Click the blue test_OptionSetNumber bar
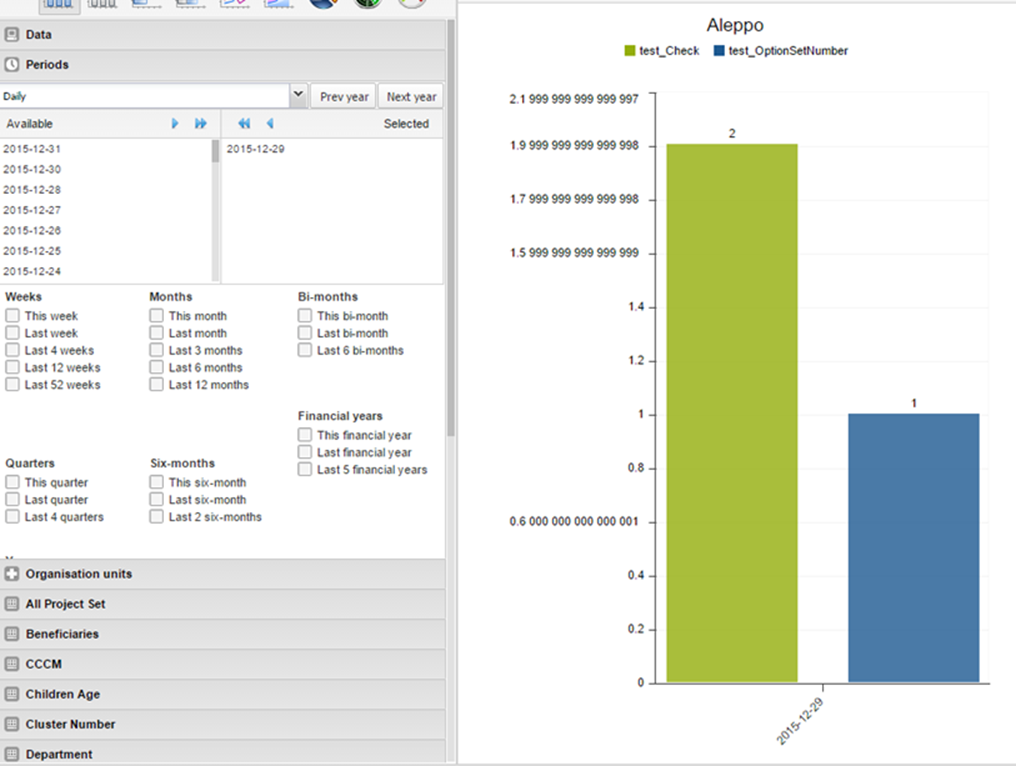Screen dimensions: 1016x766 point(913,548)
